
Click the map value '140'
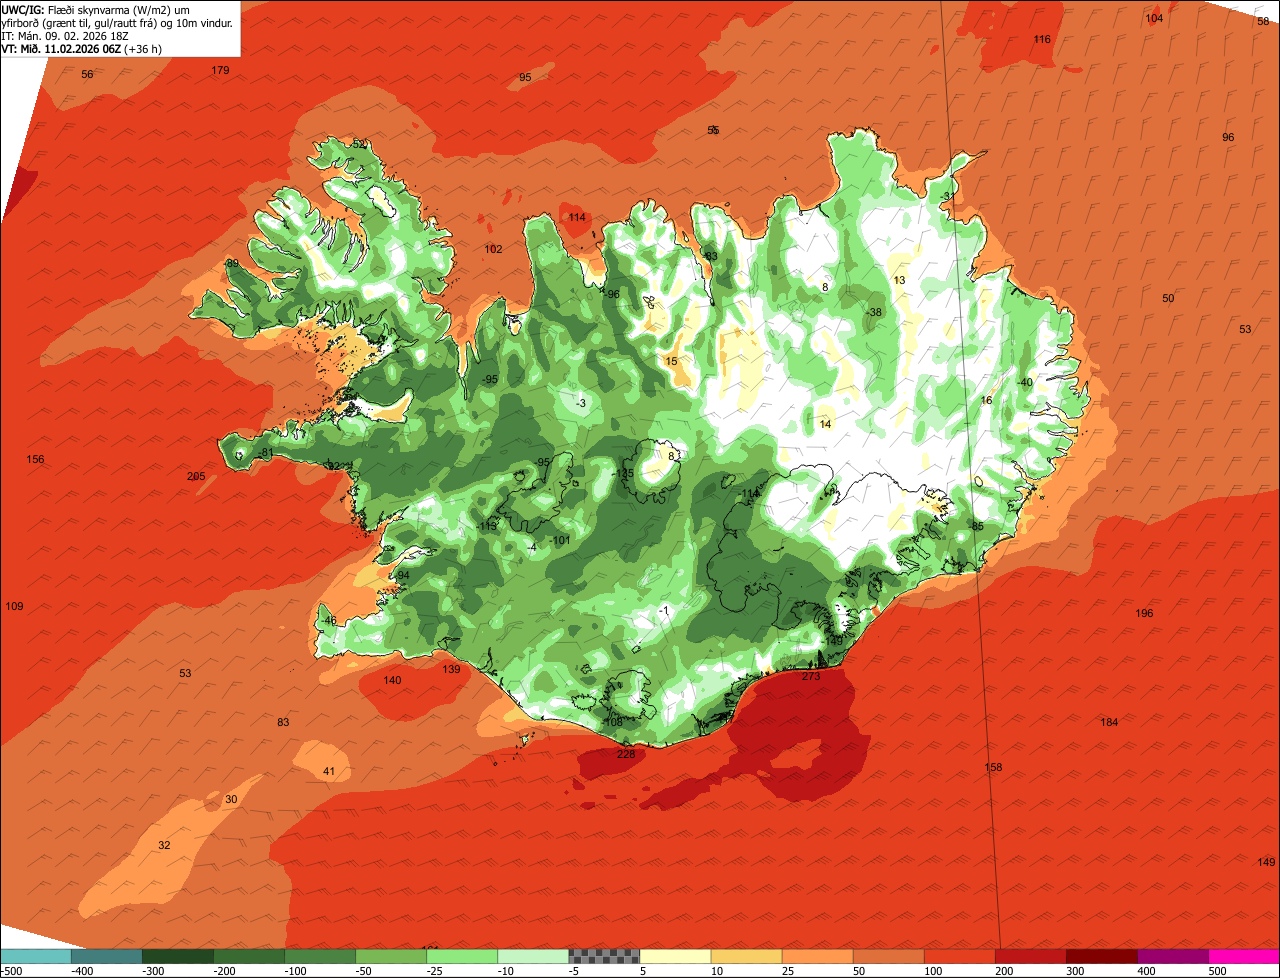tap(392, 680)
